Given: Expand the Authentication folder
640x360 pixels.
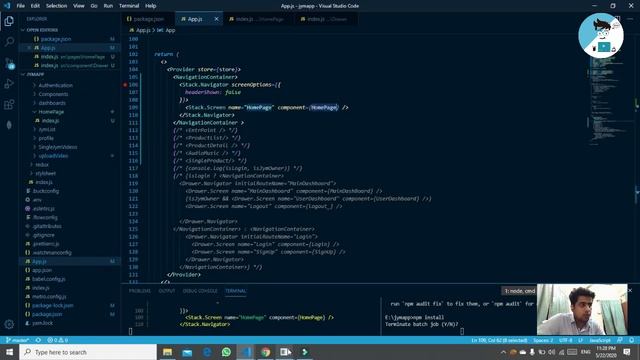Looking at the screenshot, I should [55, 85].
